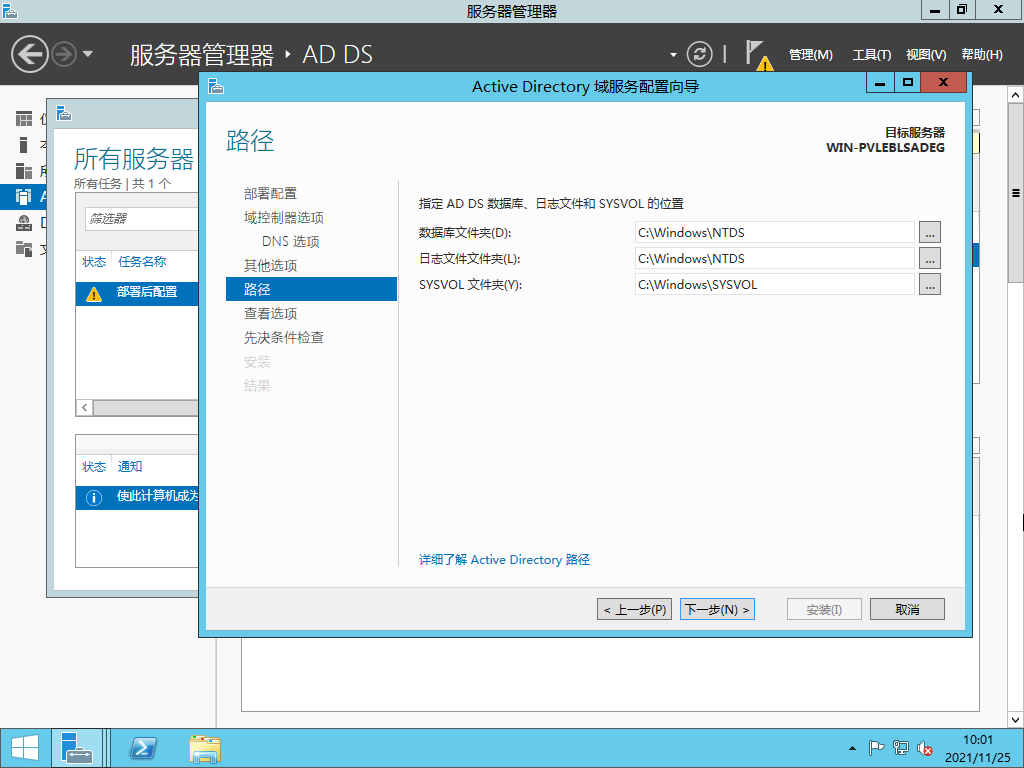
Task: Go back with the Server Manager back arrow
Action: [x=30, y=54]
